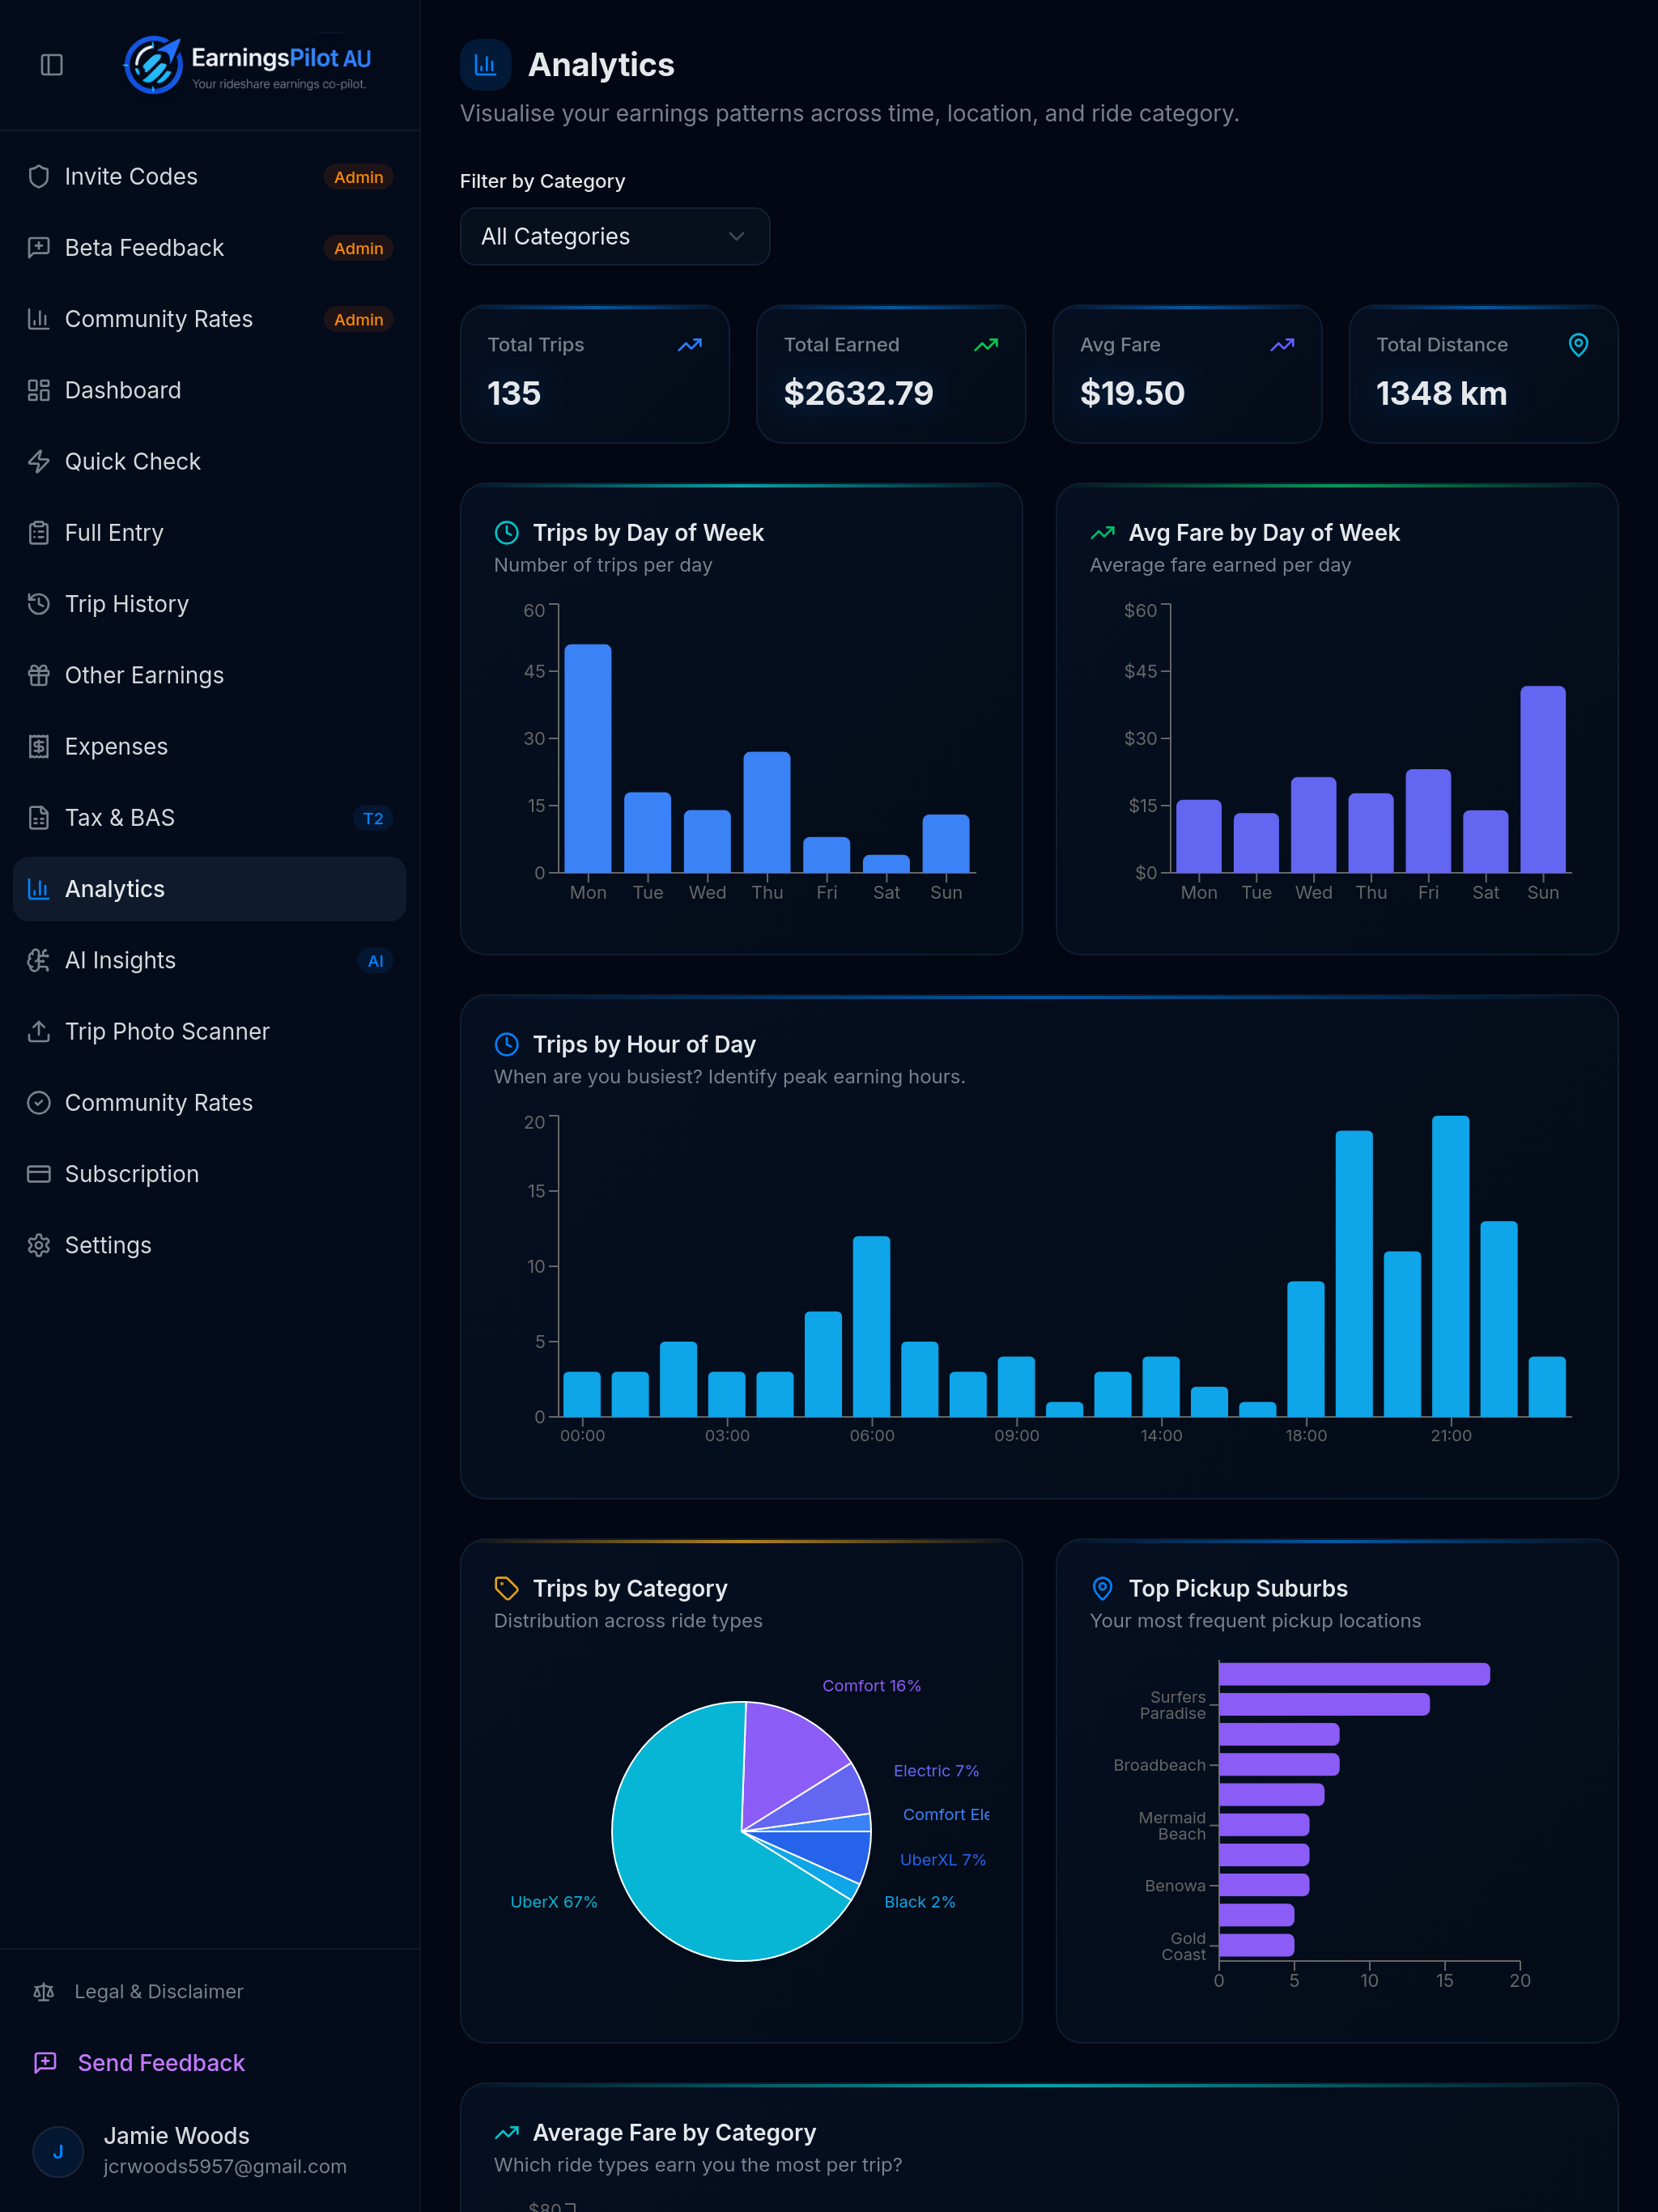This screenshot has width=1658, height=2212.
Task: Click the Other Earnings gift icon
Action: click(39, 675)
